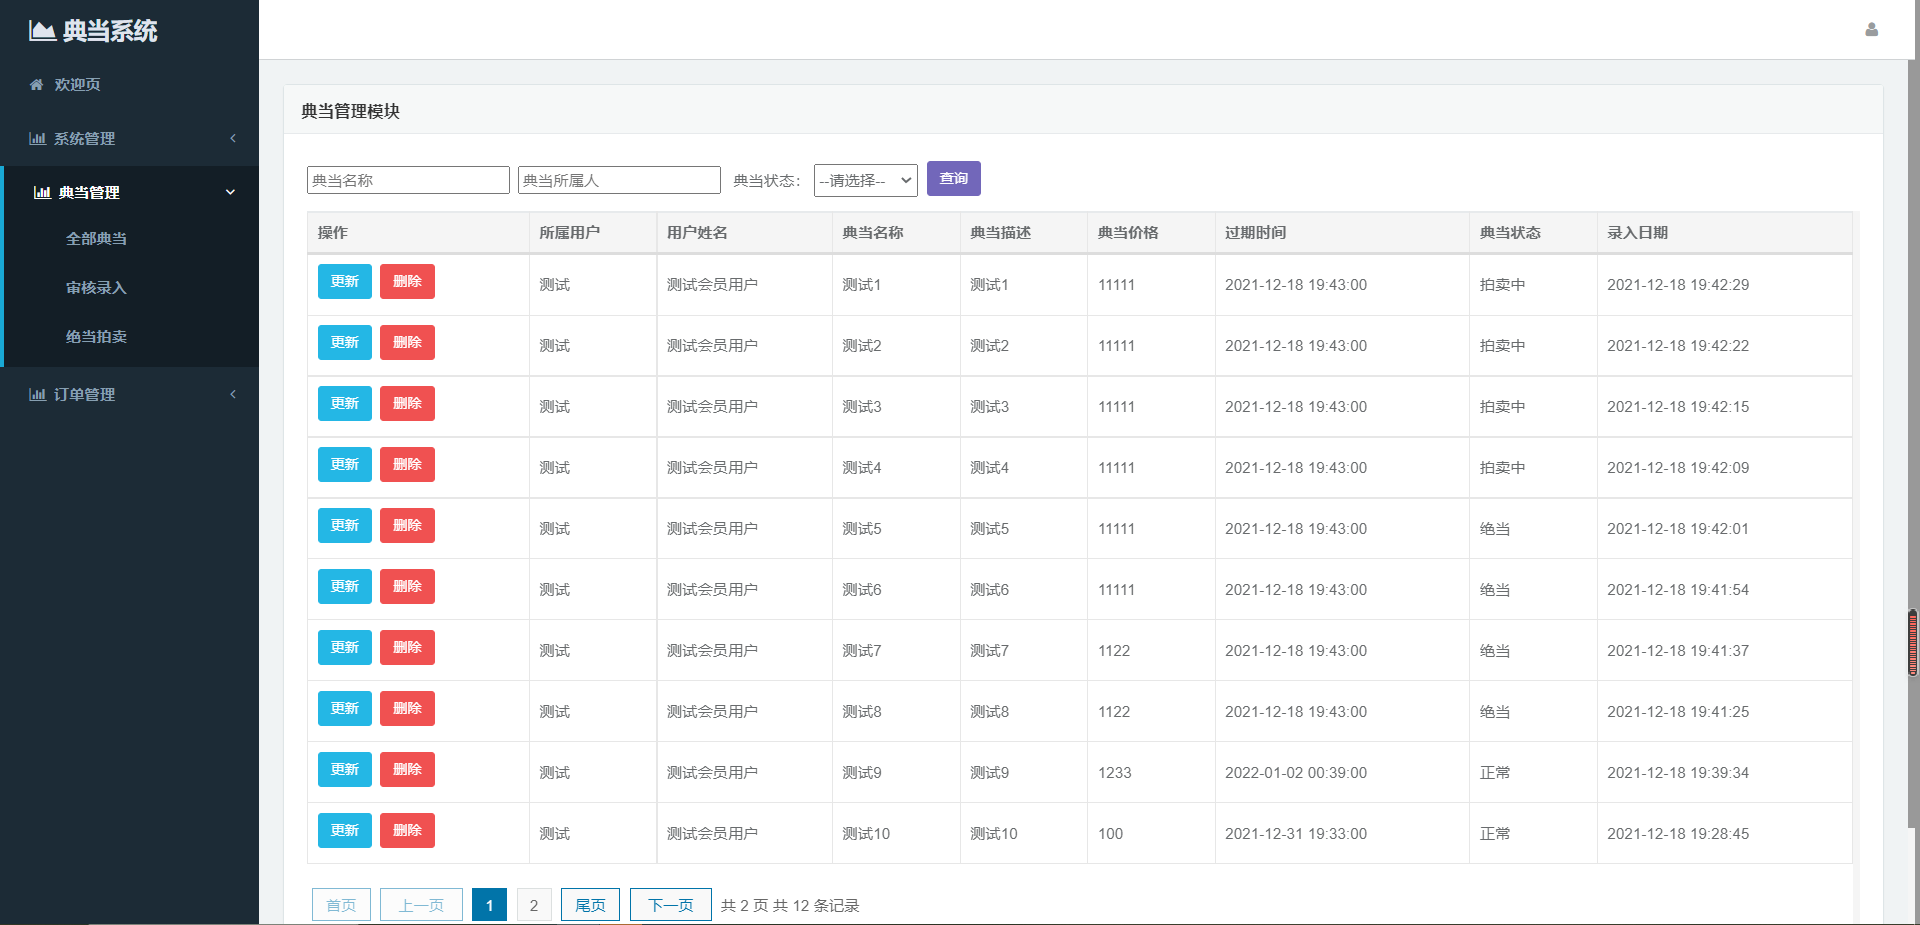The height and width of the screenshot is (925, 1920).
Task: Click the 尾页 last page button
Action: [x=590, y=905]
